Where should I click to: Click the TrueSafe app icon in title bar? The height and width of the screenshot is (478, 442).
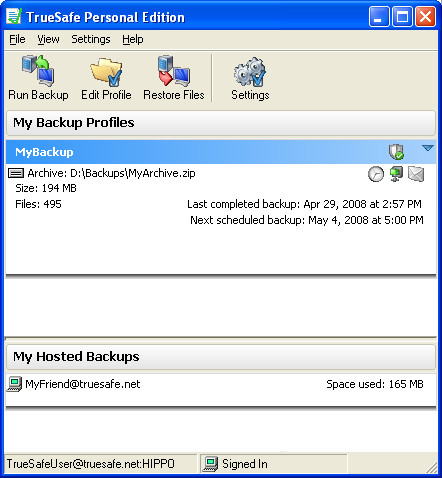14,16
